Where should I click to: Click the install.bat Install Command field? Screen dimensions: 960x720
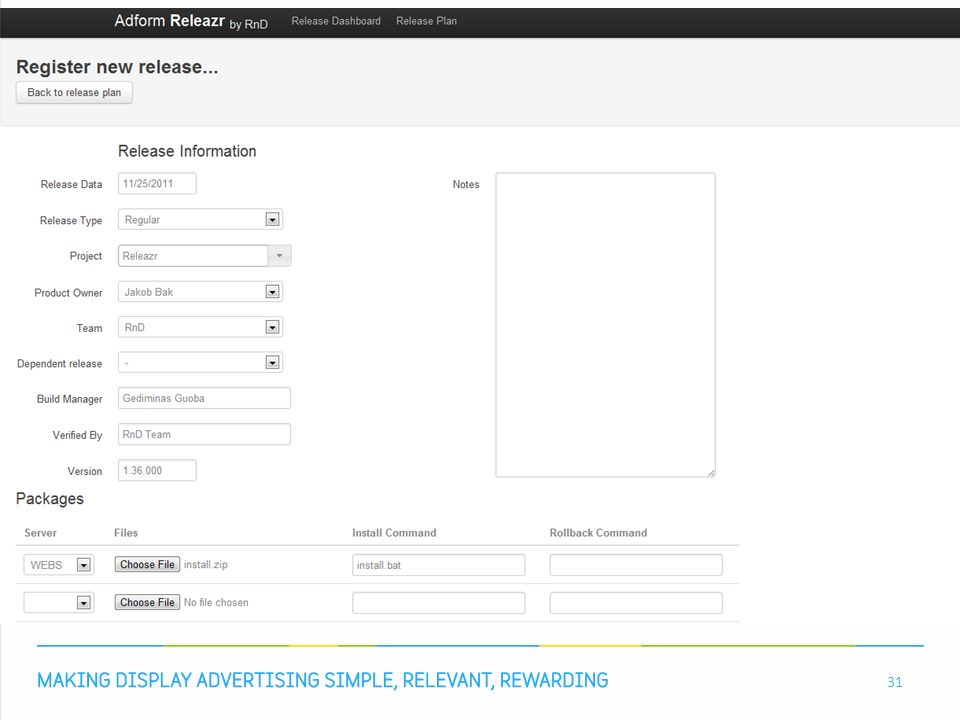pyautogui.click(x=439, y=565)
